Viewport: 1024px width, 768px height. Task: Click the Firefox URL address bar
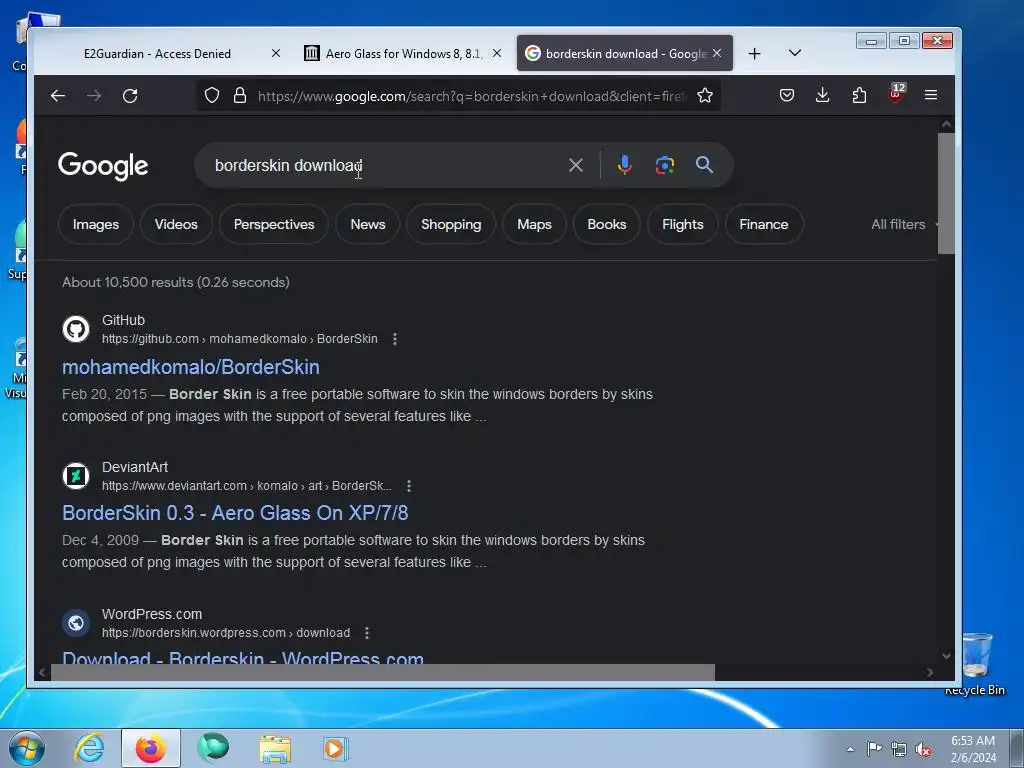(x=470, y=96)
